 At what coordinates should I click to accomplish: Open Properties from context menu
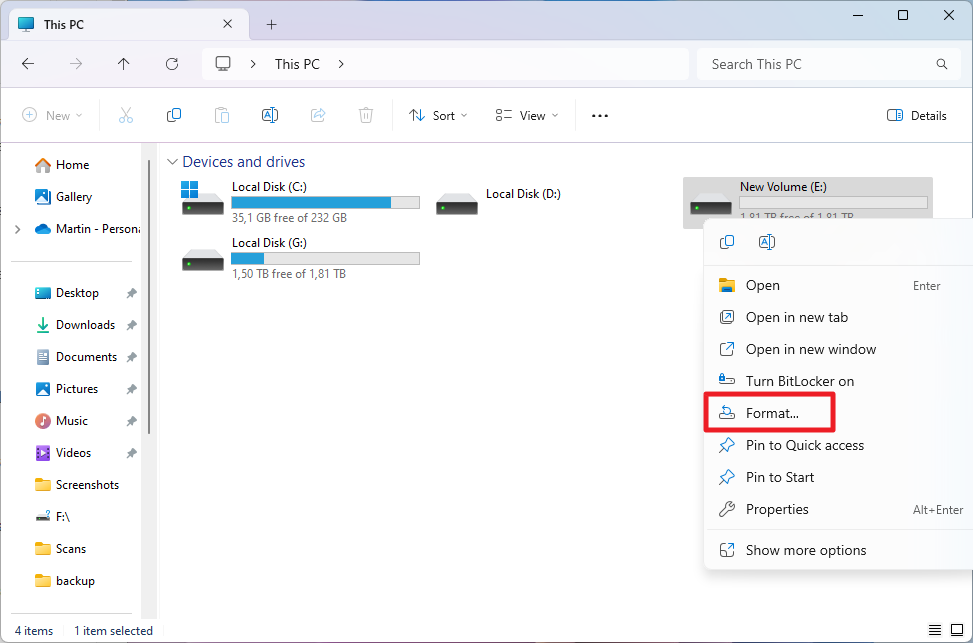tap(840, 510)
